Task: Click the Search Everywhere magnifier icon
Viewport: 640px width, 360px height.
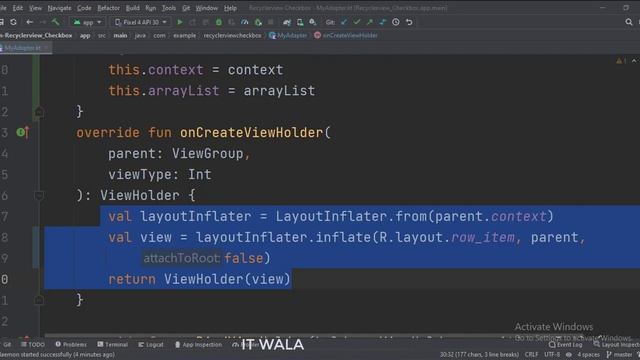Action: point(629,22)
